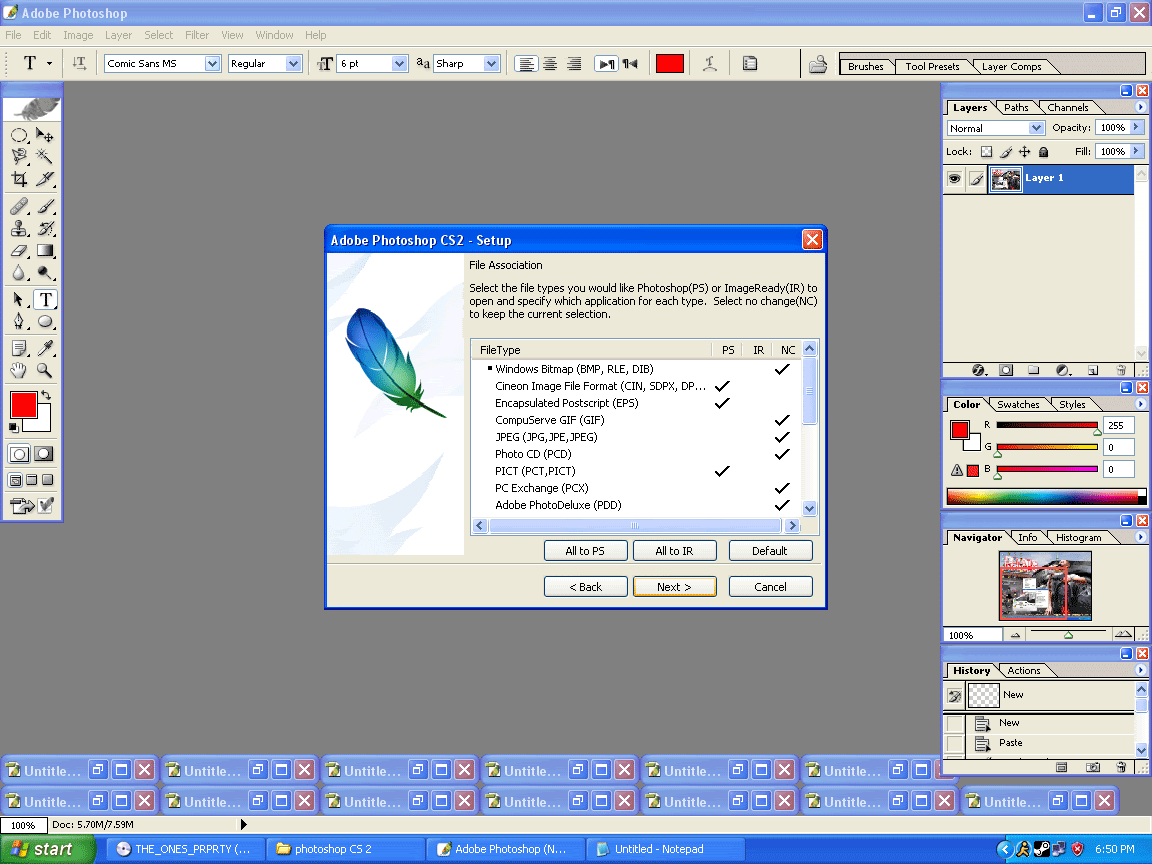Enable Quick Mask mode in the toolbox
This screenshot has width=1152, height=864.
[x=44, y=454]
